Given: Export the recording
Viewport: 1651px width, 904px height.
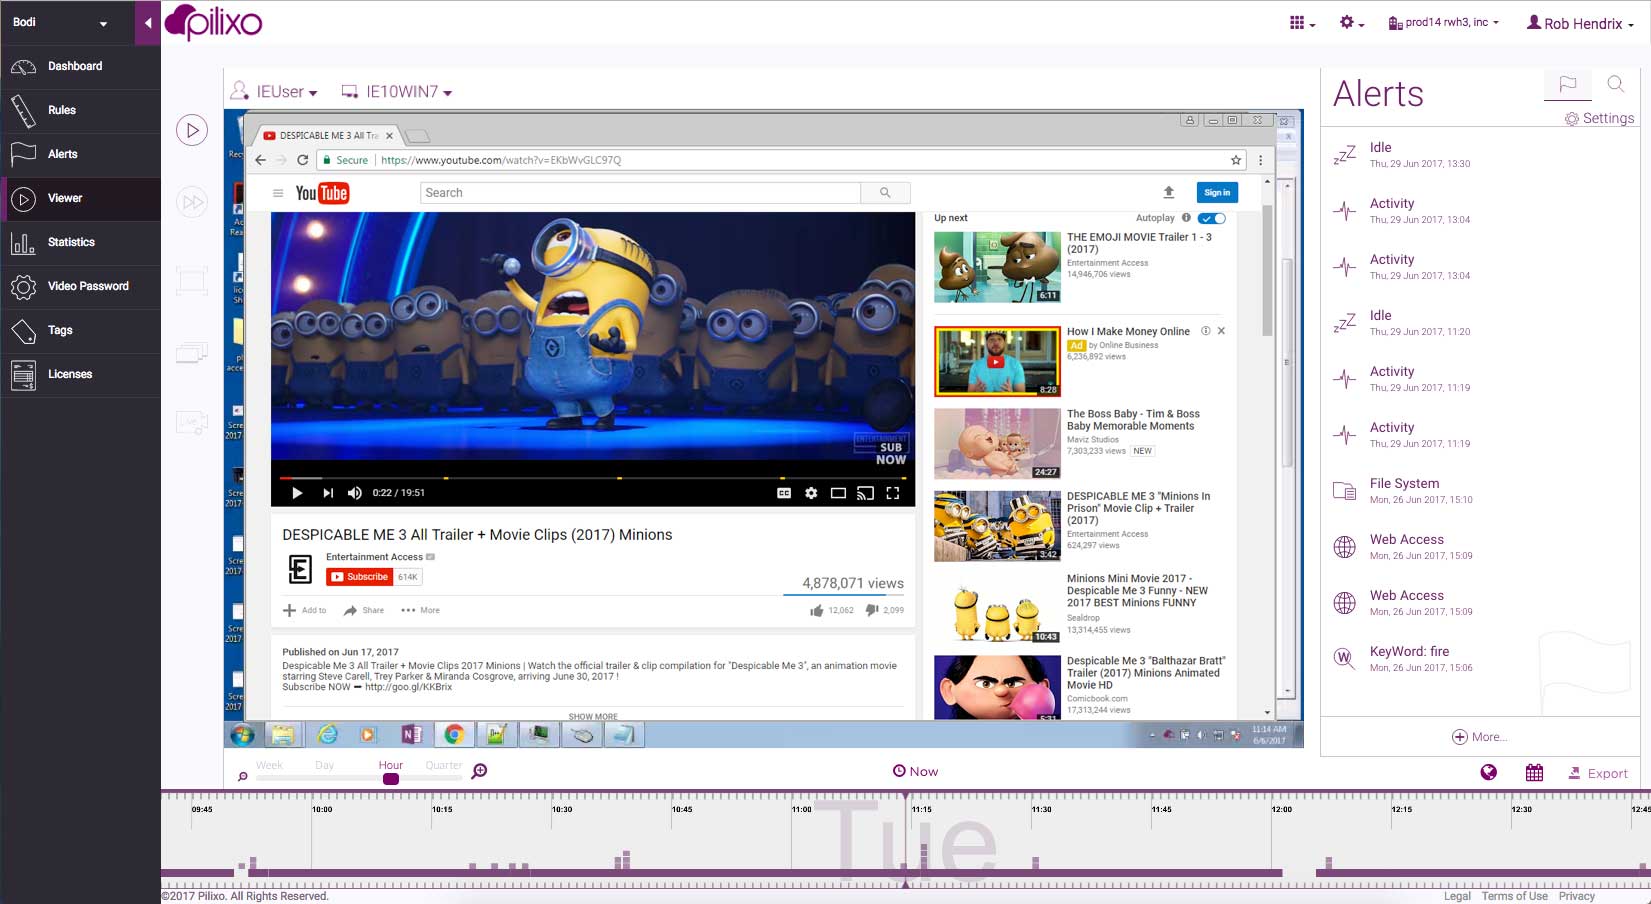Looking at the screenshot, I should click(1598, 773).
